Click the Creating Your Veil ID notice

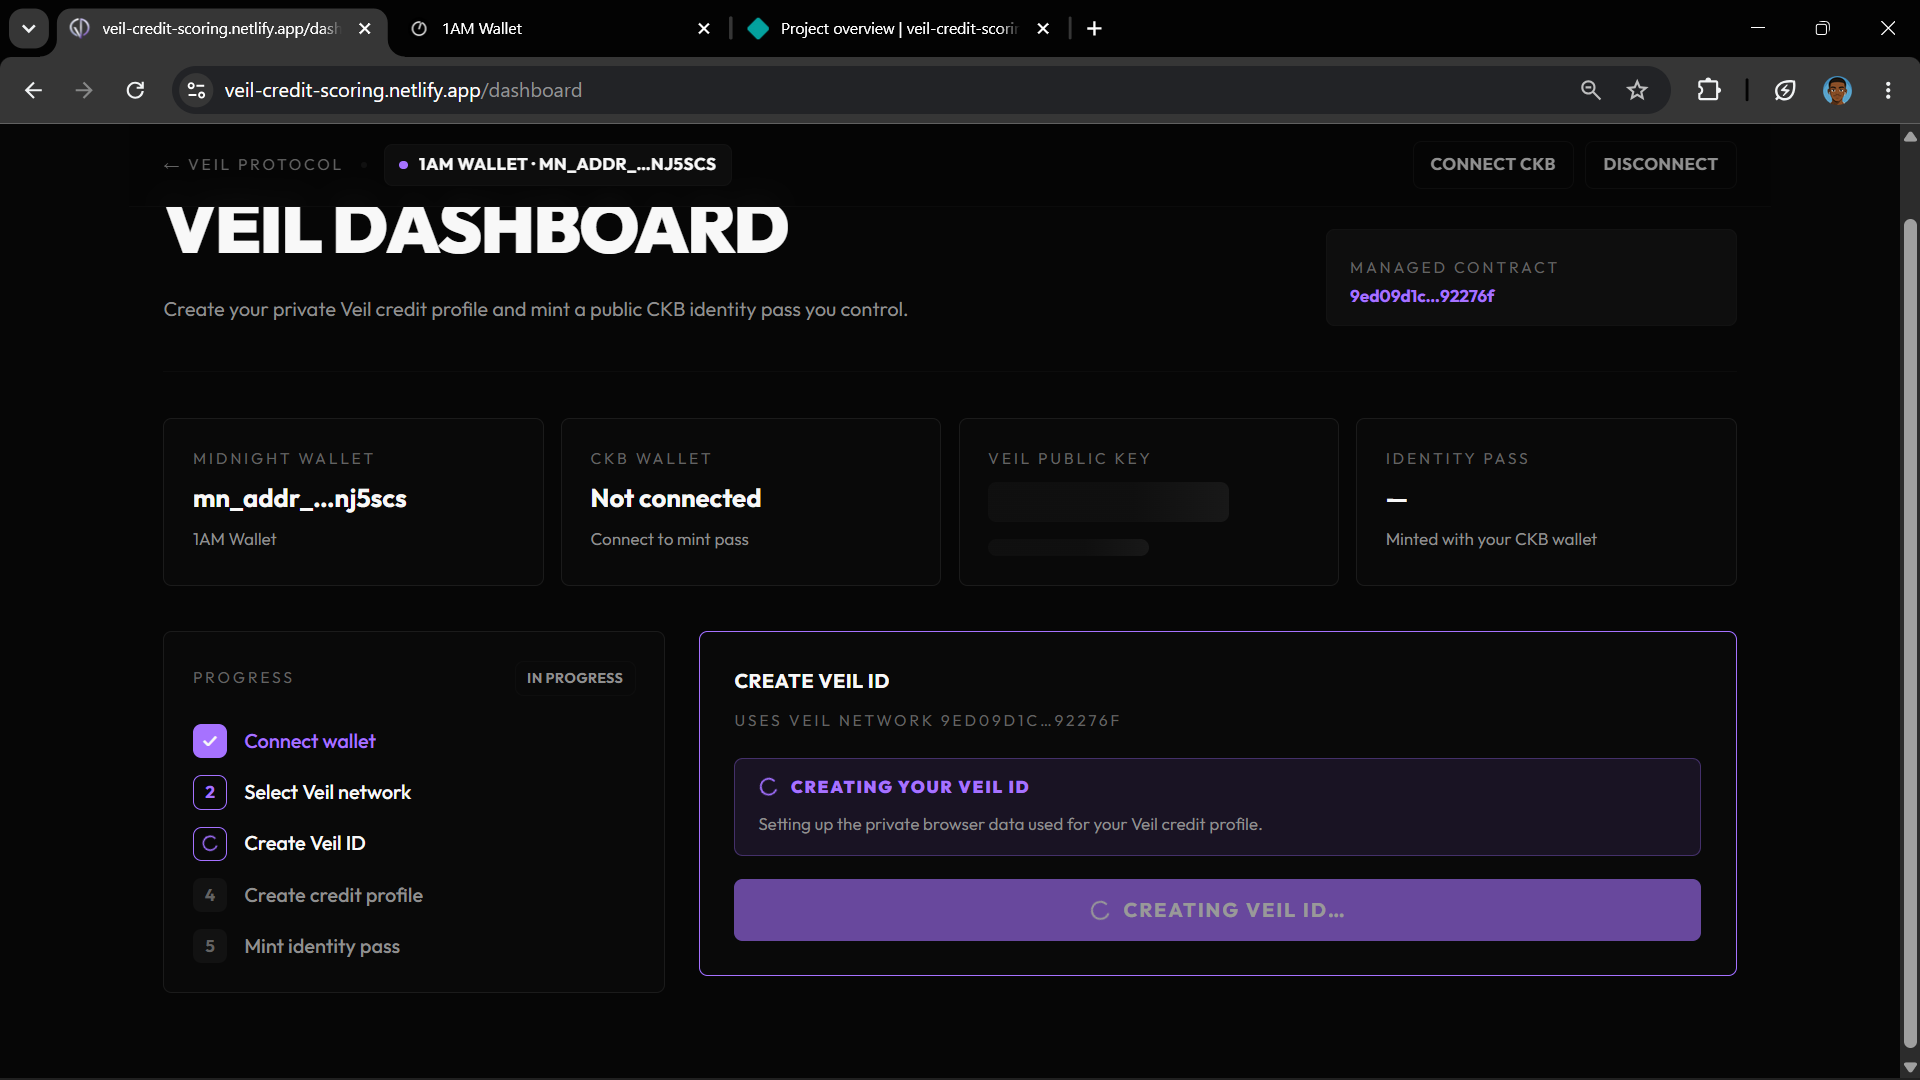point(1217,807)
